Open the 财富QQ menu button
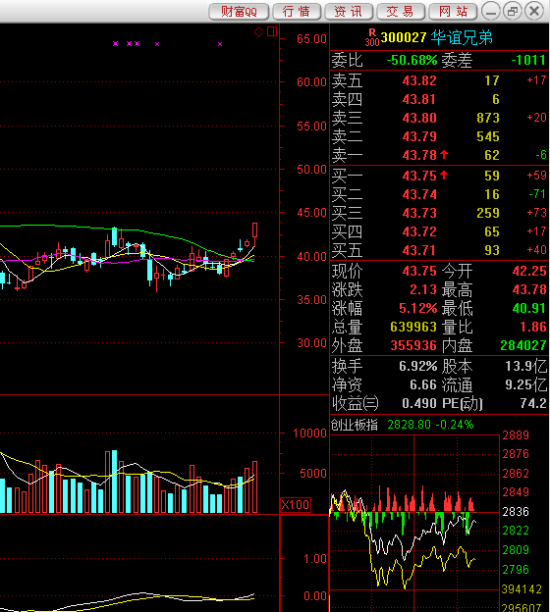550x612 pixels. (239, 11)
